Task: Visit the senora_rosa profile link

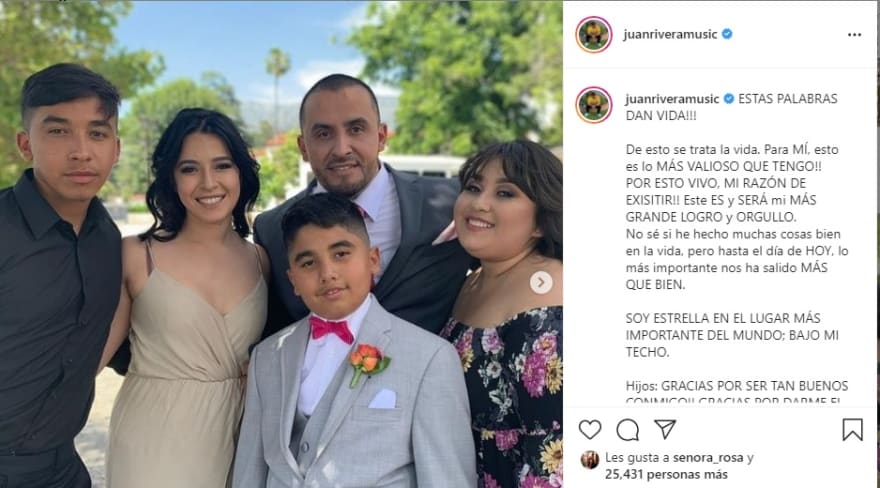Action: click(x=708, y=458)
